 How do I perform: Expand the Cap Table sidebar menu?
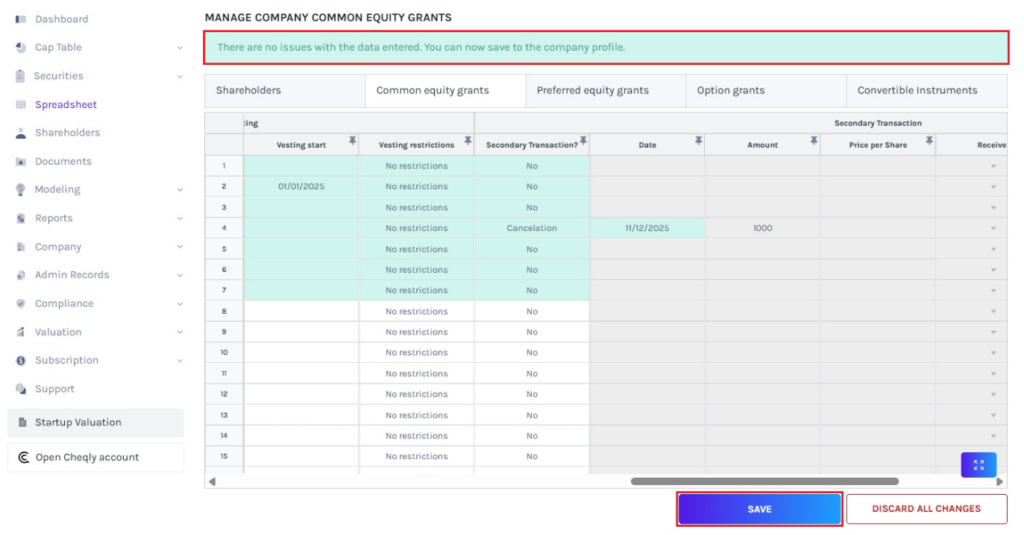pos(180,48)
